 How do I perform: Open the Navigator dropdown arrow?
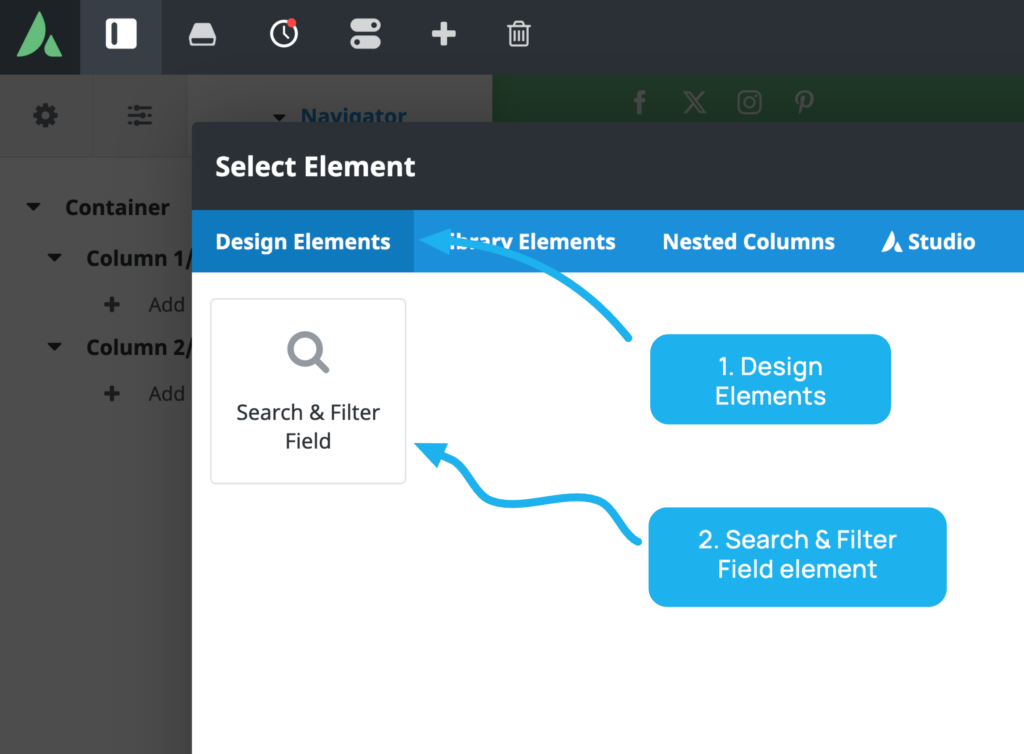tap(279, 118)
